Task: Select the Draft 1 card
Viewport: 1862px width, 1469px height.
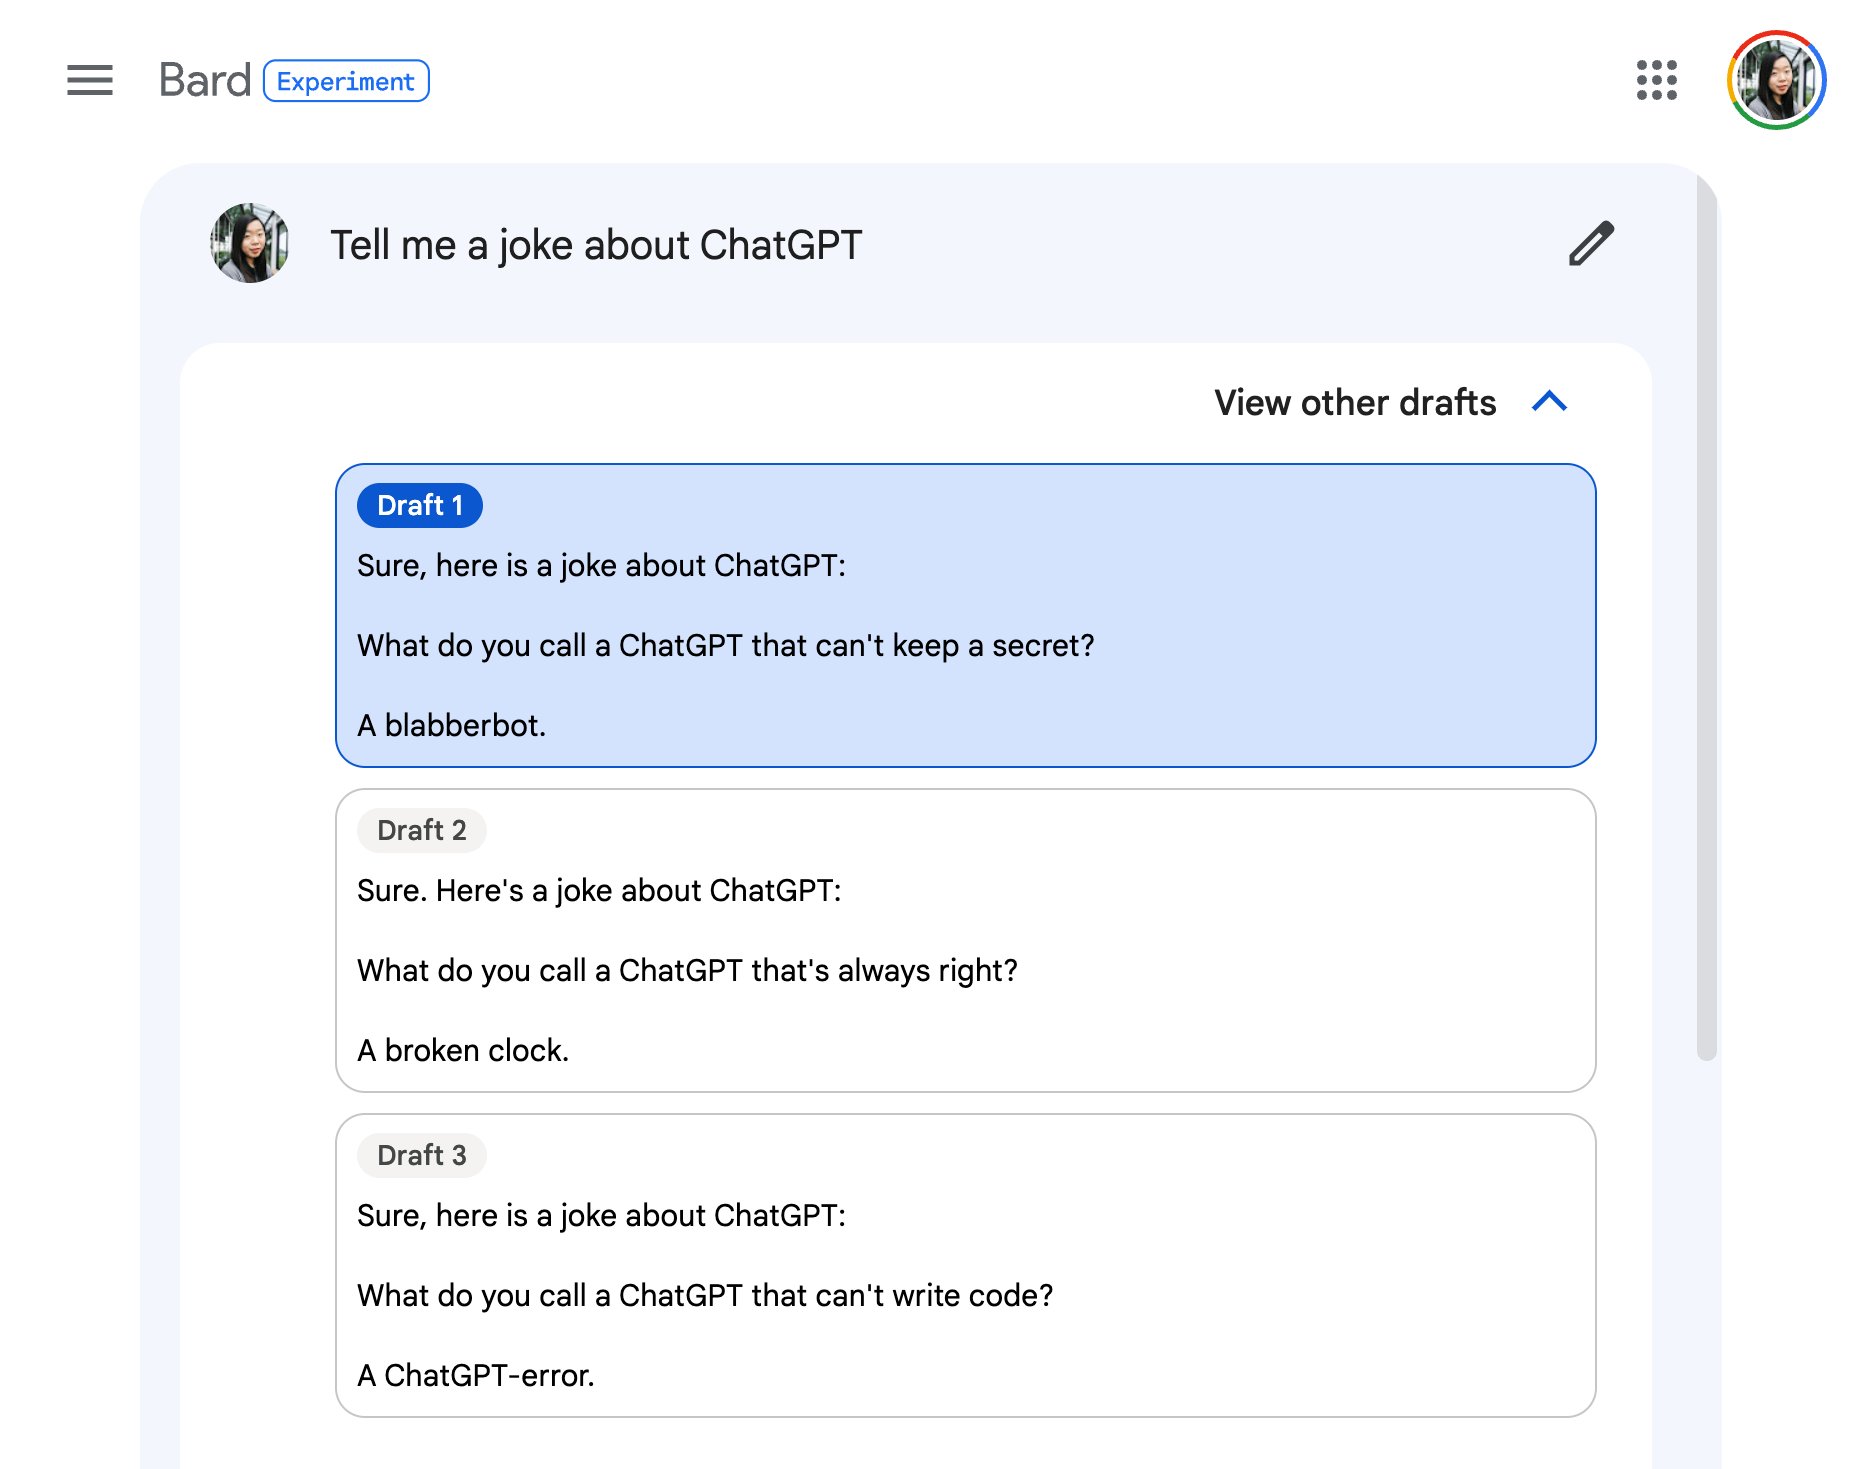Action: coord(965,615)
